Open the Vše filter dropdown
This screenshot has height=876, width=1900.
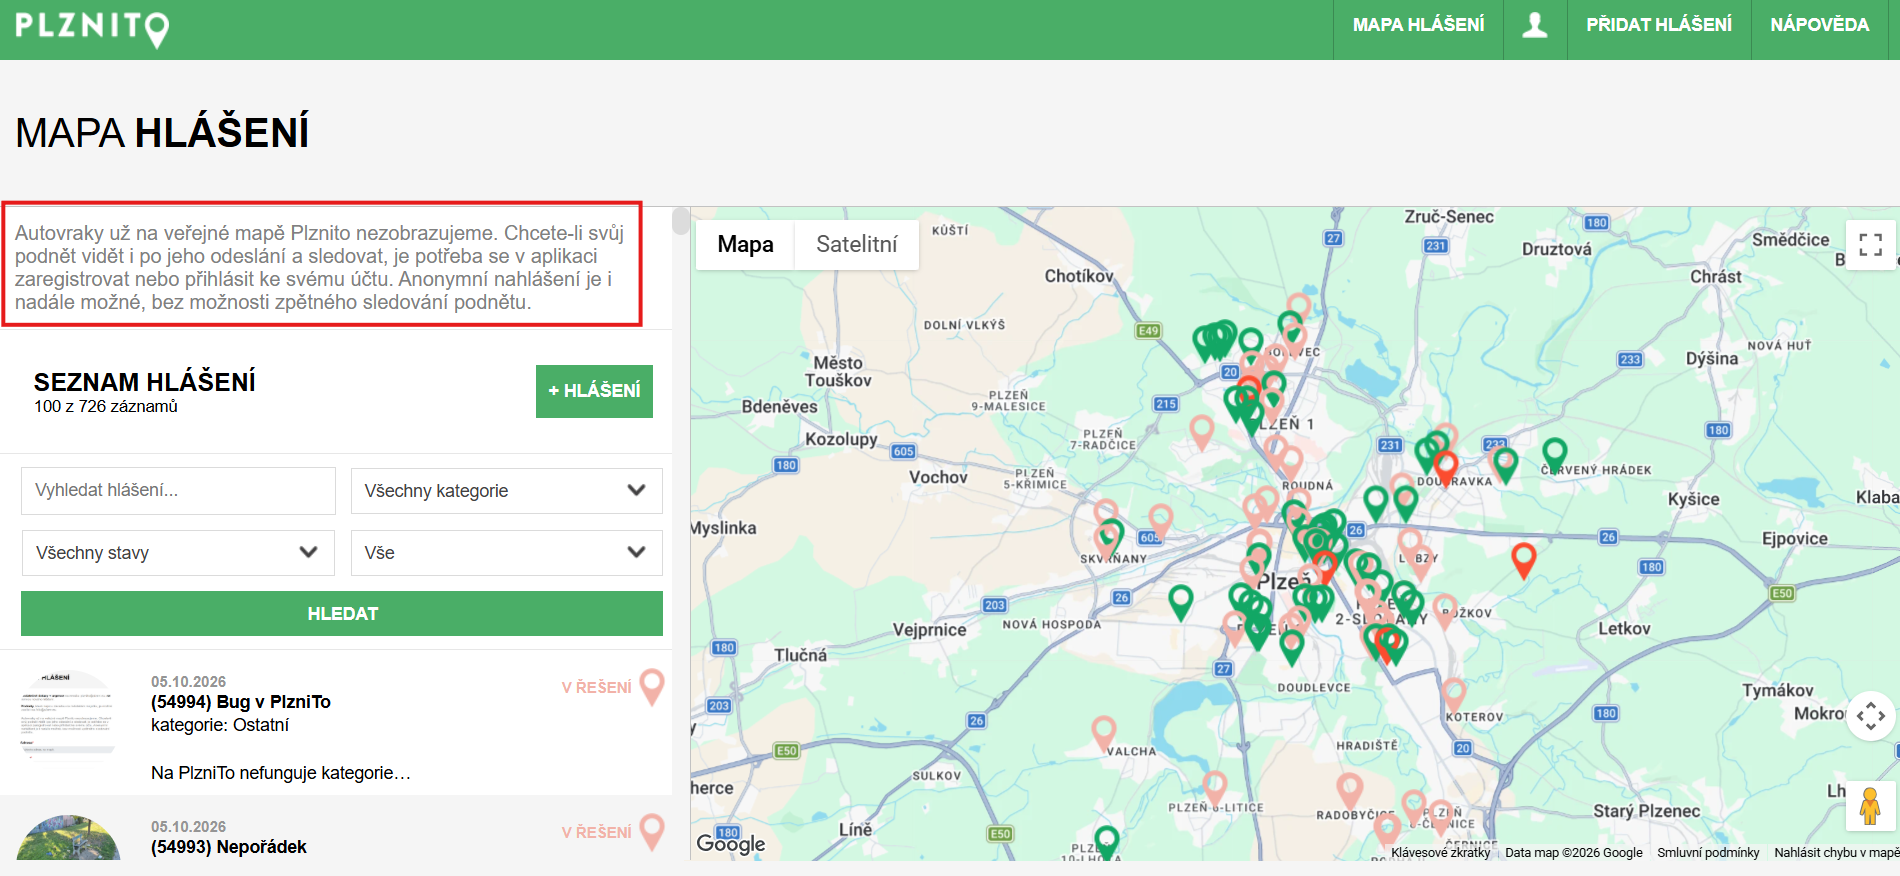point(506,553)
